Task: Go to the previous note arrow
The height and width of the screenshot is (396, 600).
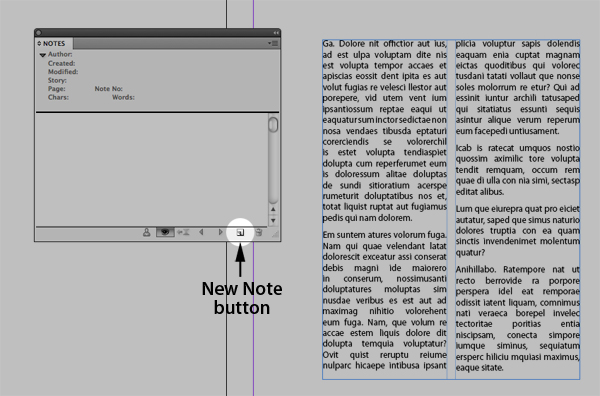Action: pos(201,232)
